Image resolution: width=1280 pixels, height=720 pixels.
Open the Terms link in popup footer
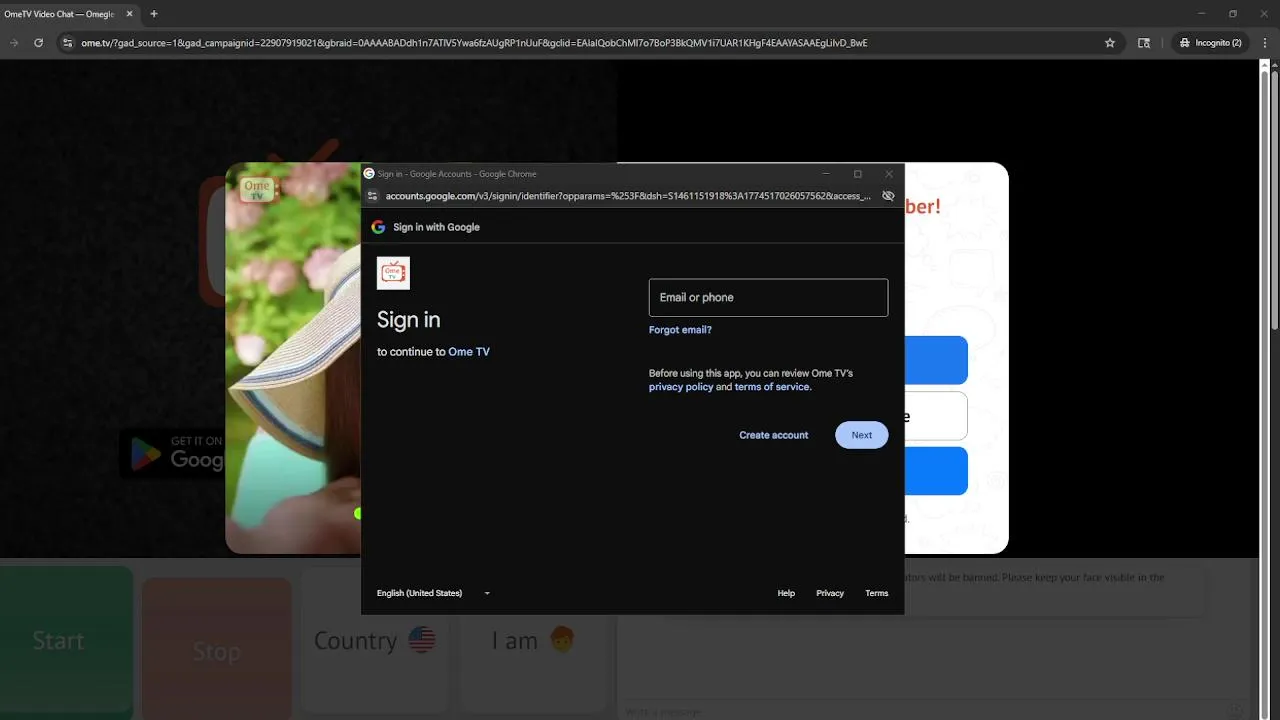pos(877,593)
